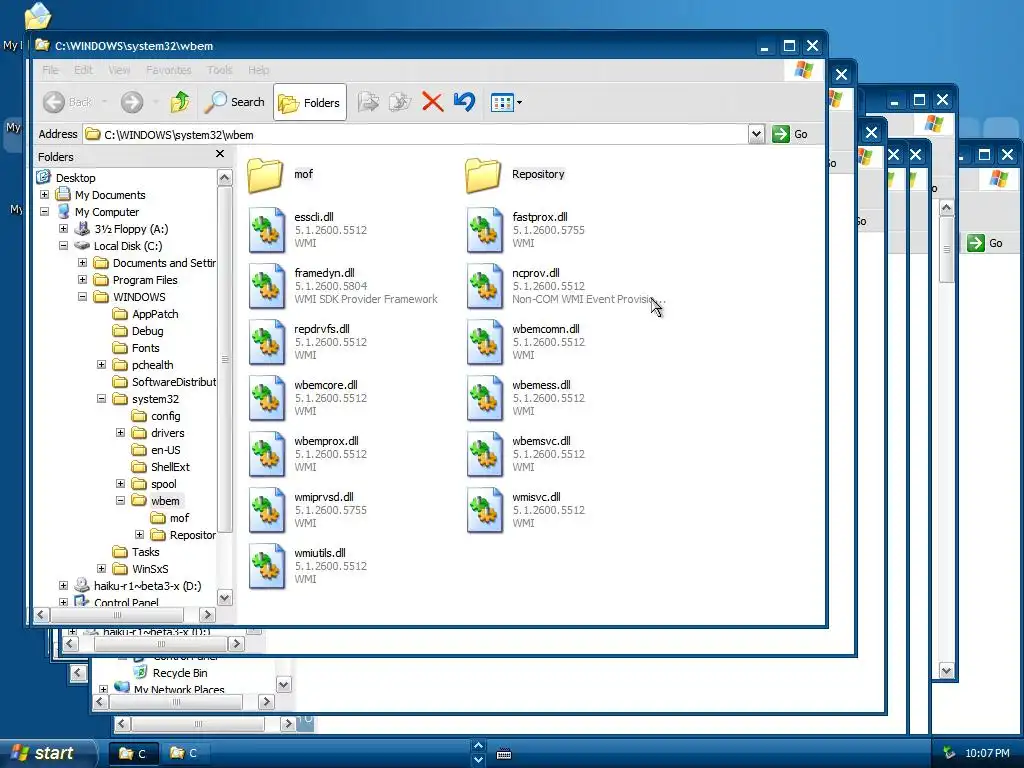Select the ncprov.dll file icon

[x=485, y=286]
